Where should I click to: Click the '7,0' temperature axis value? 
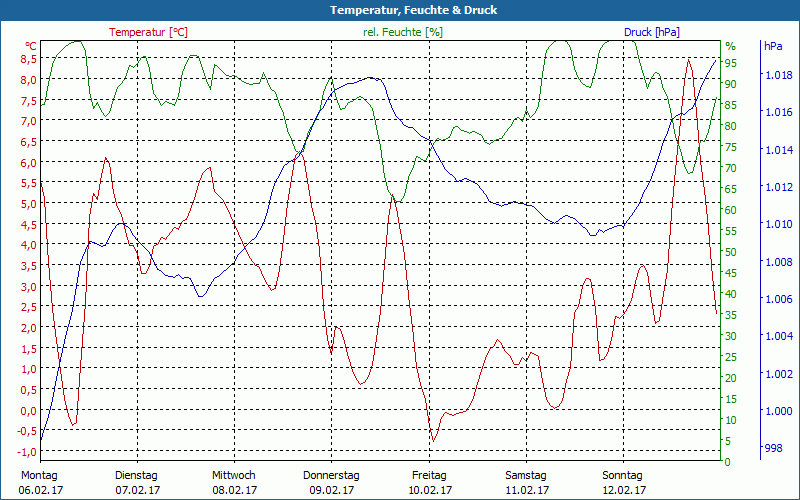29,121
